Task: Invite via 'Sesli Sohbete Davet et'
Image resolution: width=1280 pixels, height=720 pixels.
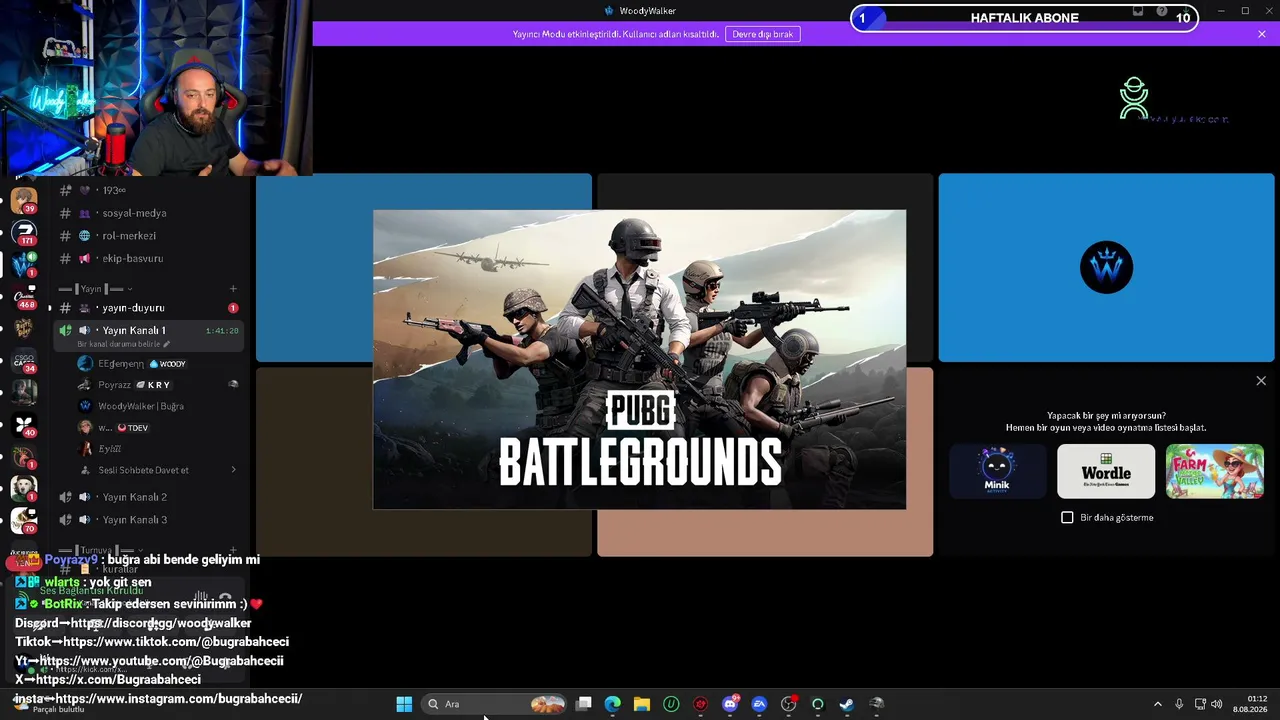Action: pyautogui.click(x=143, y=470)
